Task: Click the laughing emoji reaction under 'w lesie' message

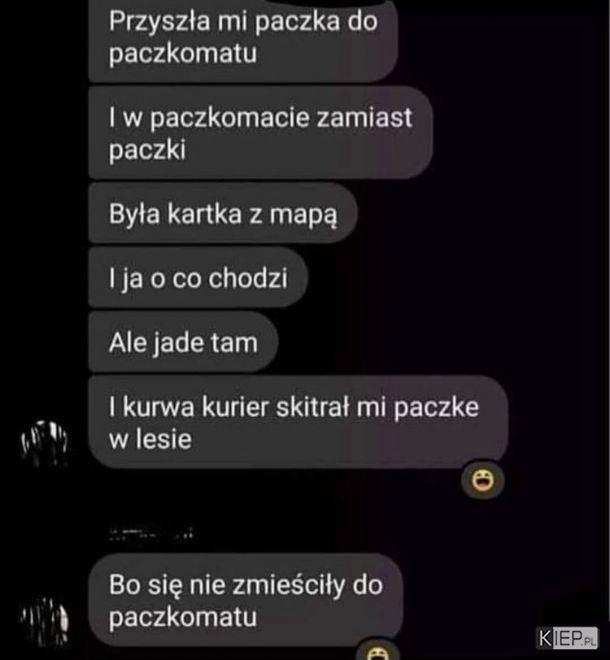Action: pyautogui.click(x=482, y=480)
